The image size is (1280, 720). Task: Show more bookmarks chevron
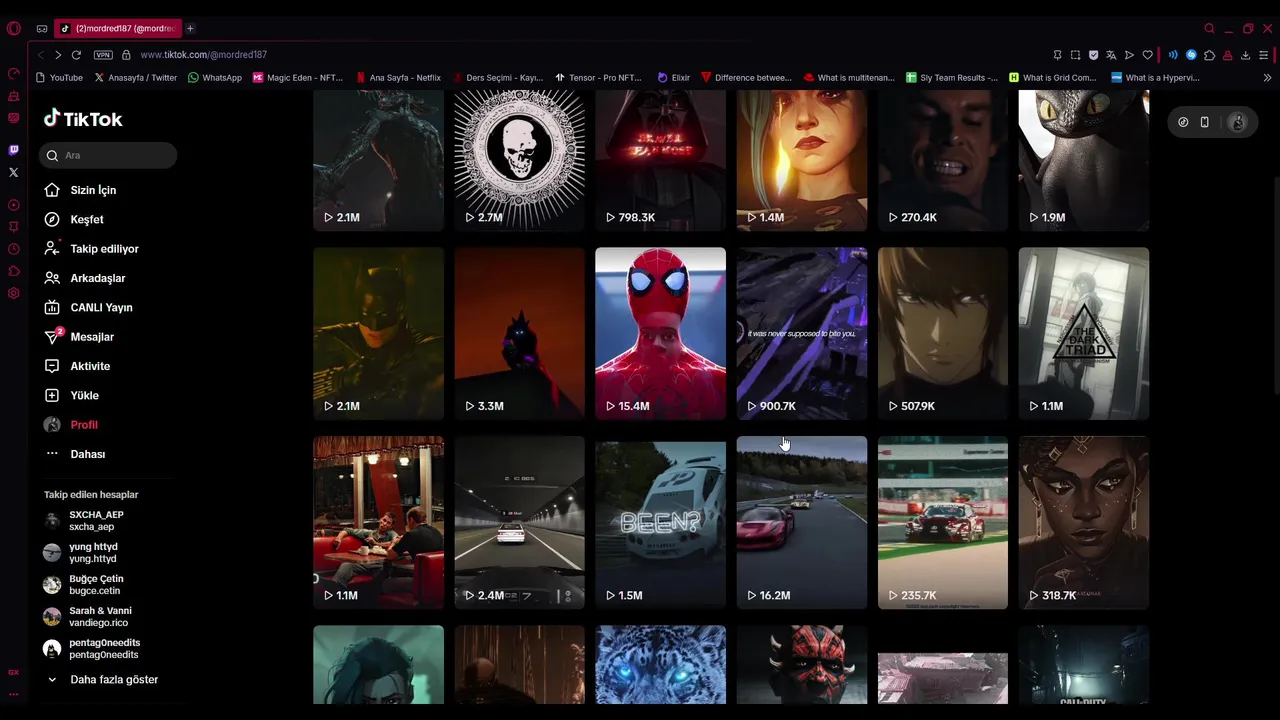click(x=1267, y=77)
